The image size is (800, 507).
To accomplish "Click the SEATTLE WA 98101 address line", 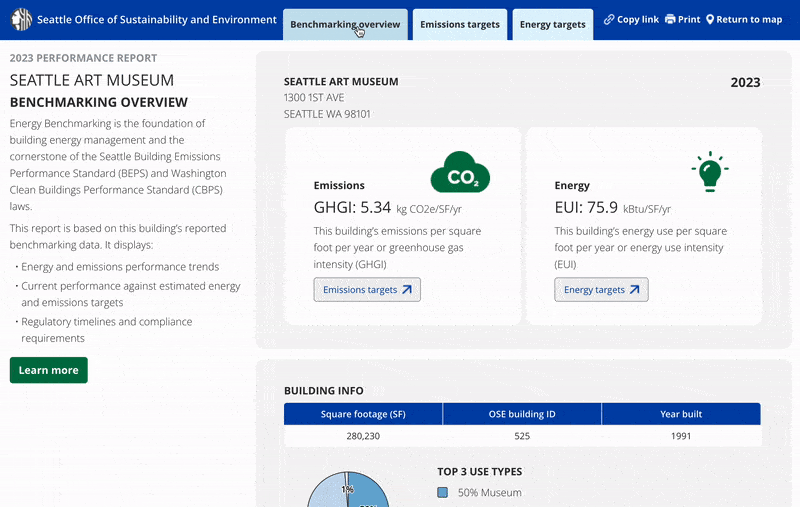I will click(x=327, y=114).
